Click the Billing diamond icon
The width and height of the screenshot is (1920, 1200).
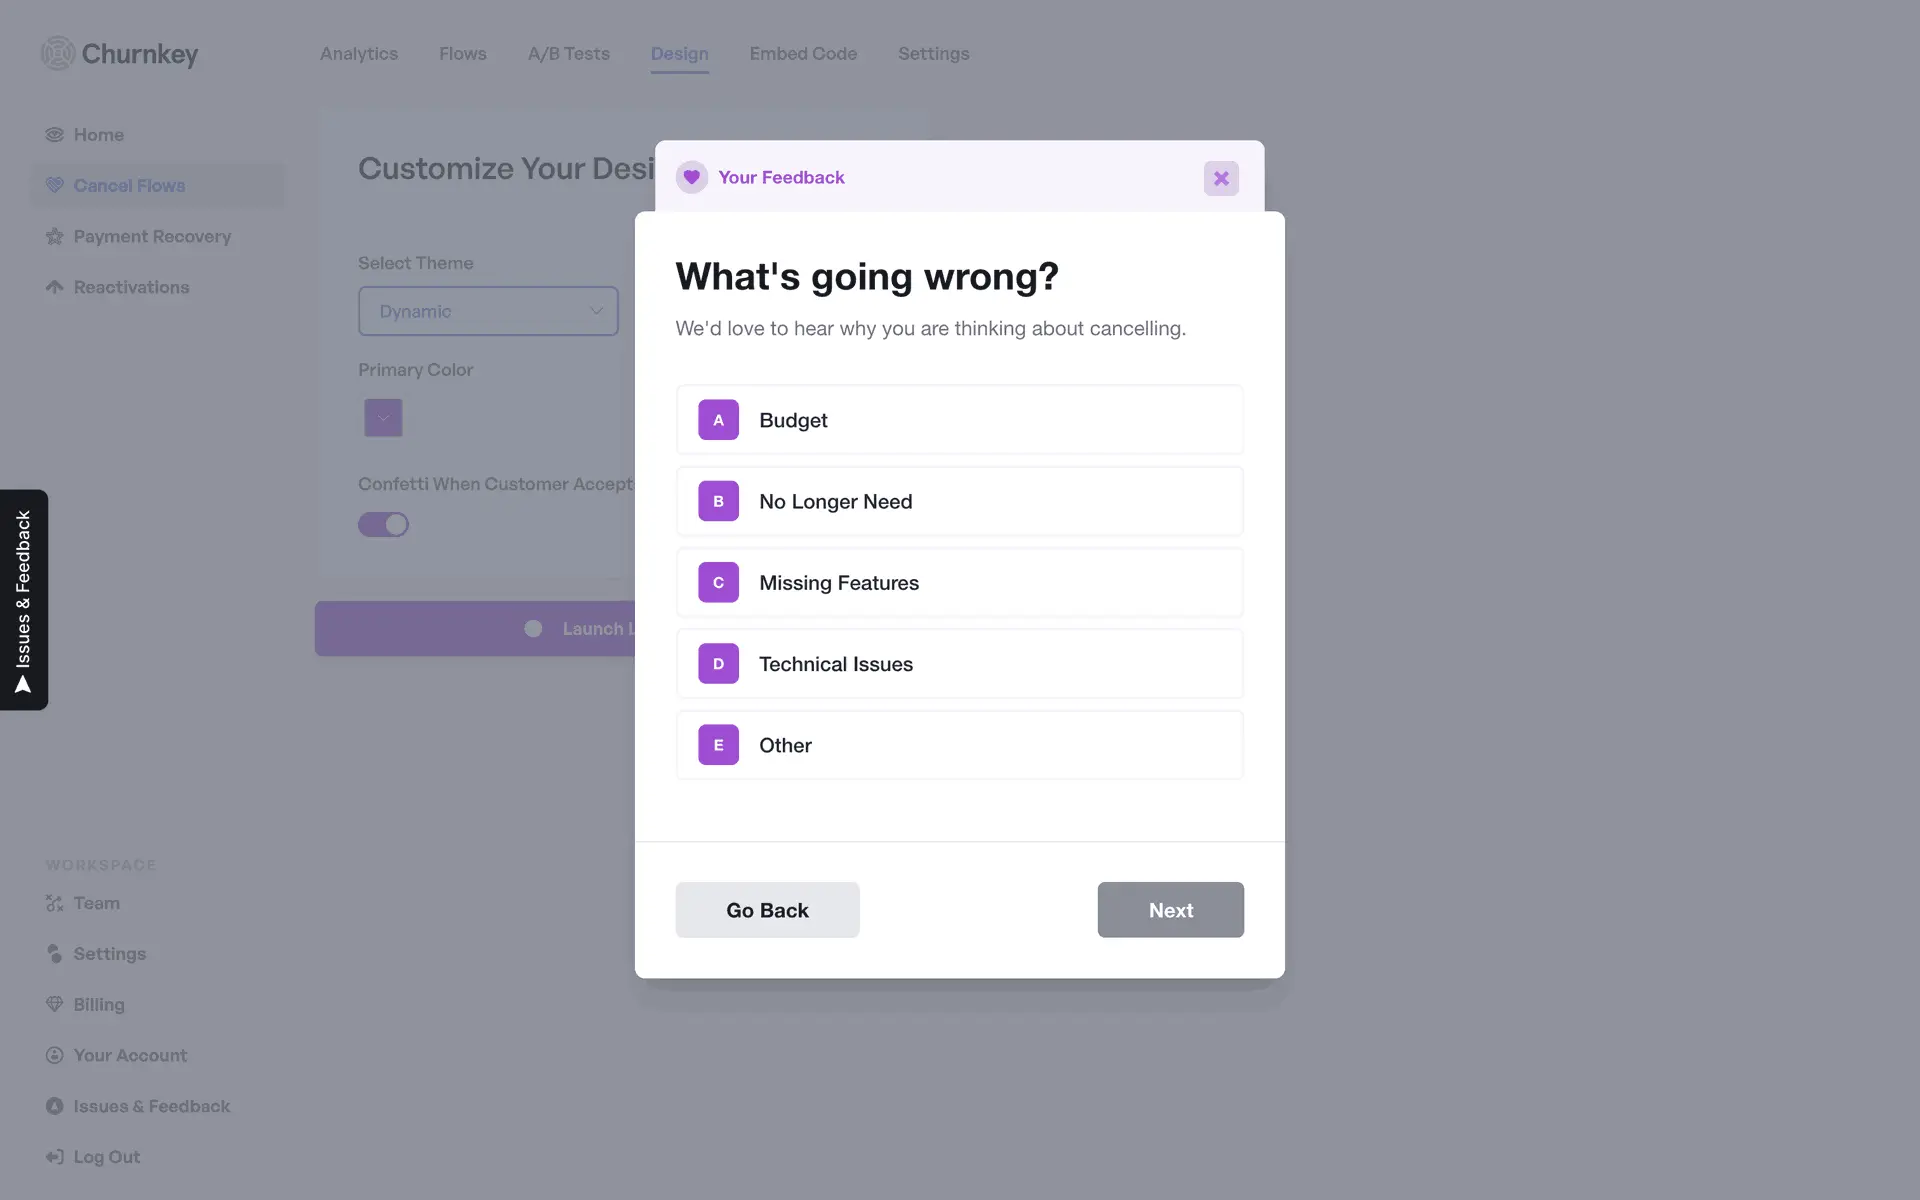(55, 1004)
